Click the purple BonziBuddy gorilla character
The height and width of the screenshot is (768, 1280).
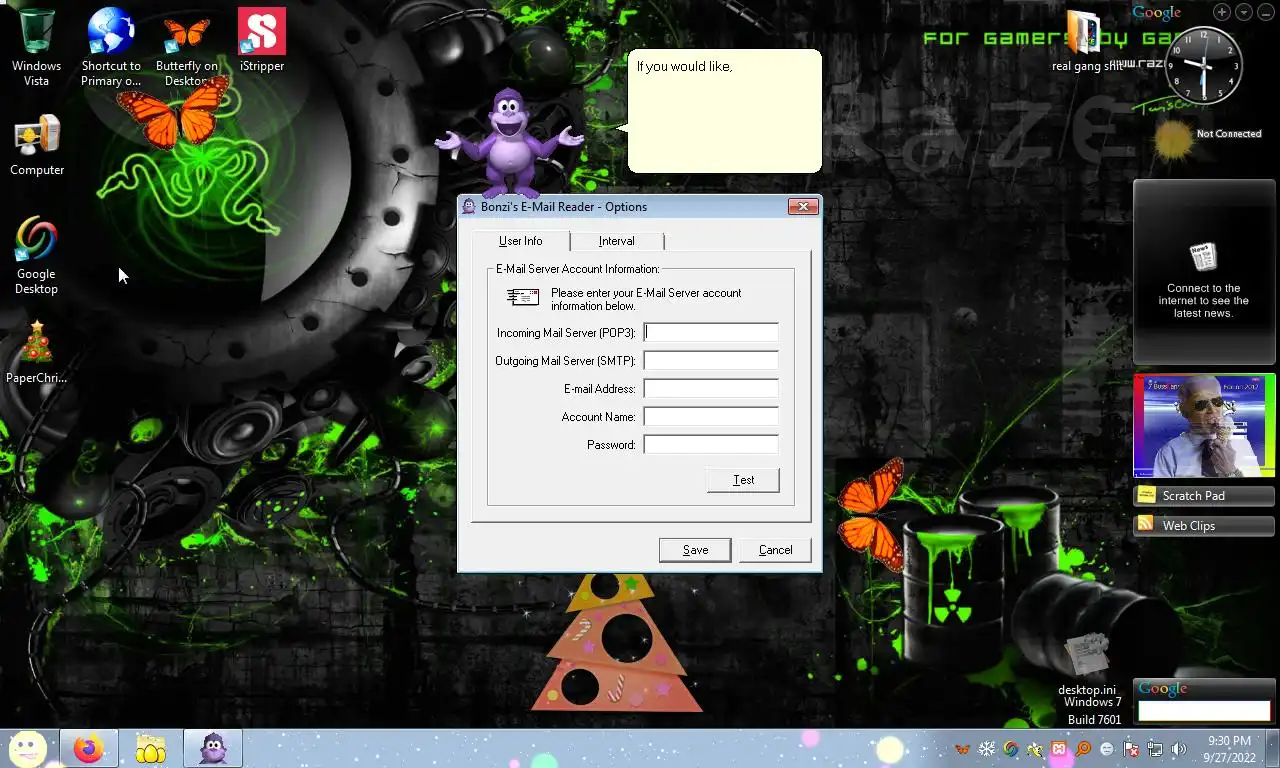(x=510, y=143)
